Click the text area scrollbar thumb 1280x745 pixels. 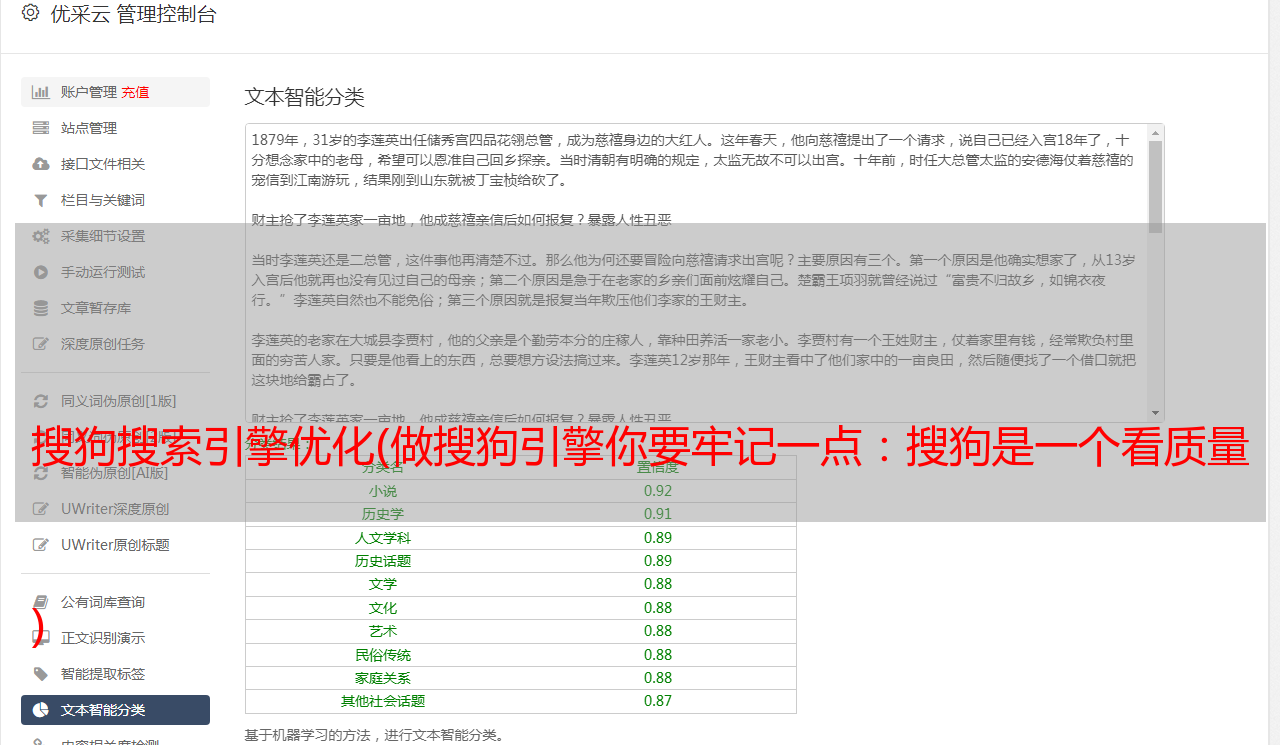click(x=1156, y=186)
